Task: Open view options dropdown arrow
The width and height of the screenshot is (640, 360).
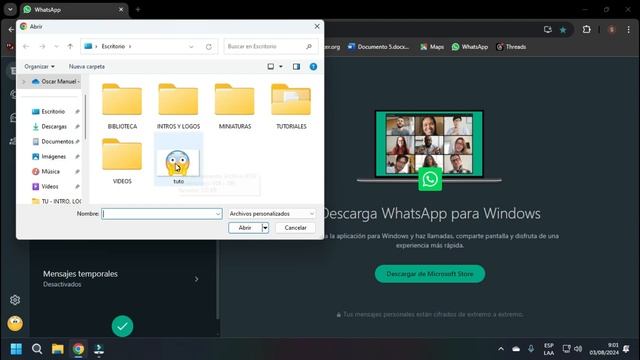Action: [x=280, y=67]
